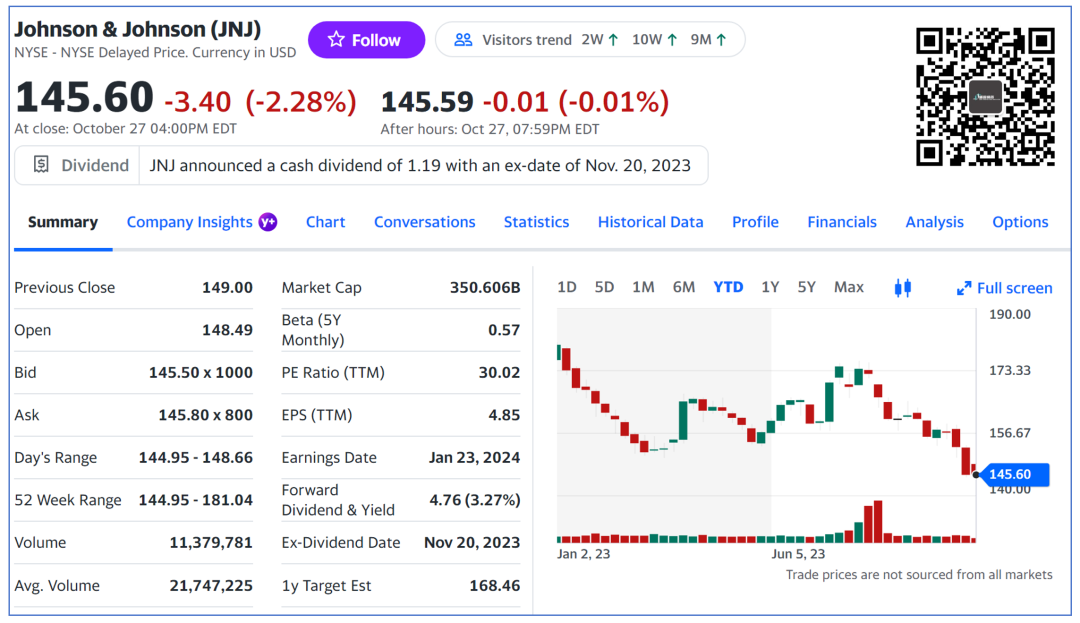This screenshot has width=1080, height=623.
Task: Set chart range to 5Y
Action: (x=807, y=287)
